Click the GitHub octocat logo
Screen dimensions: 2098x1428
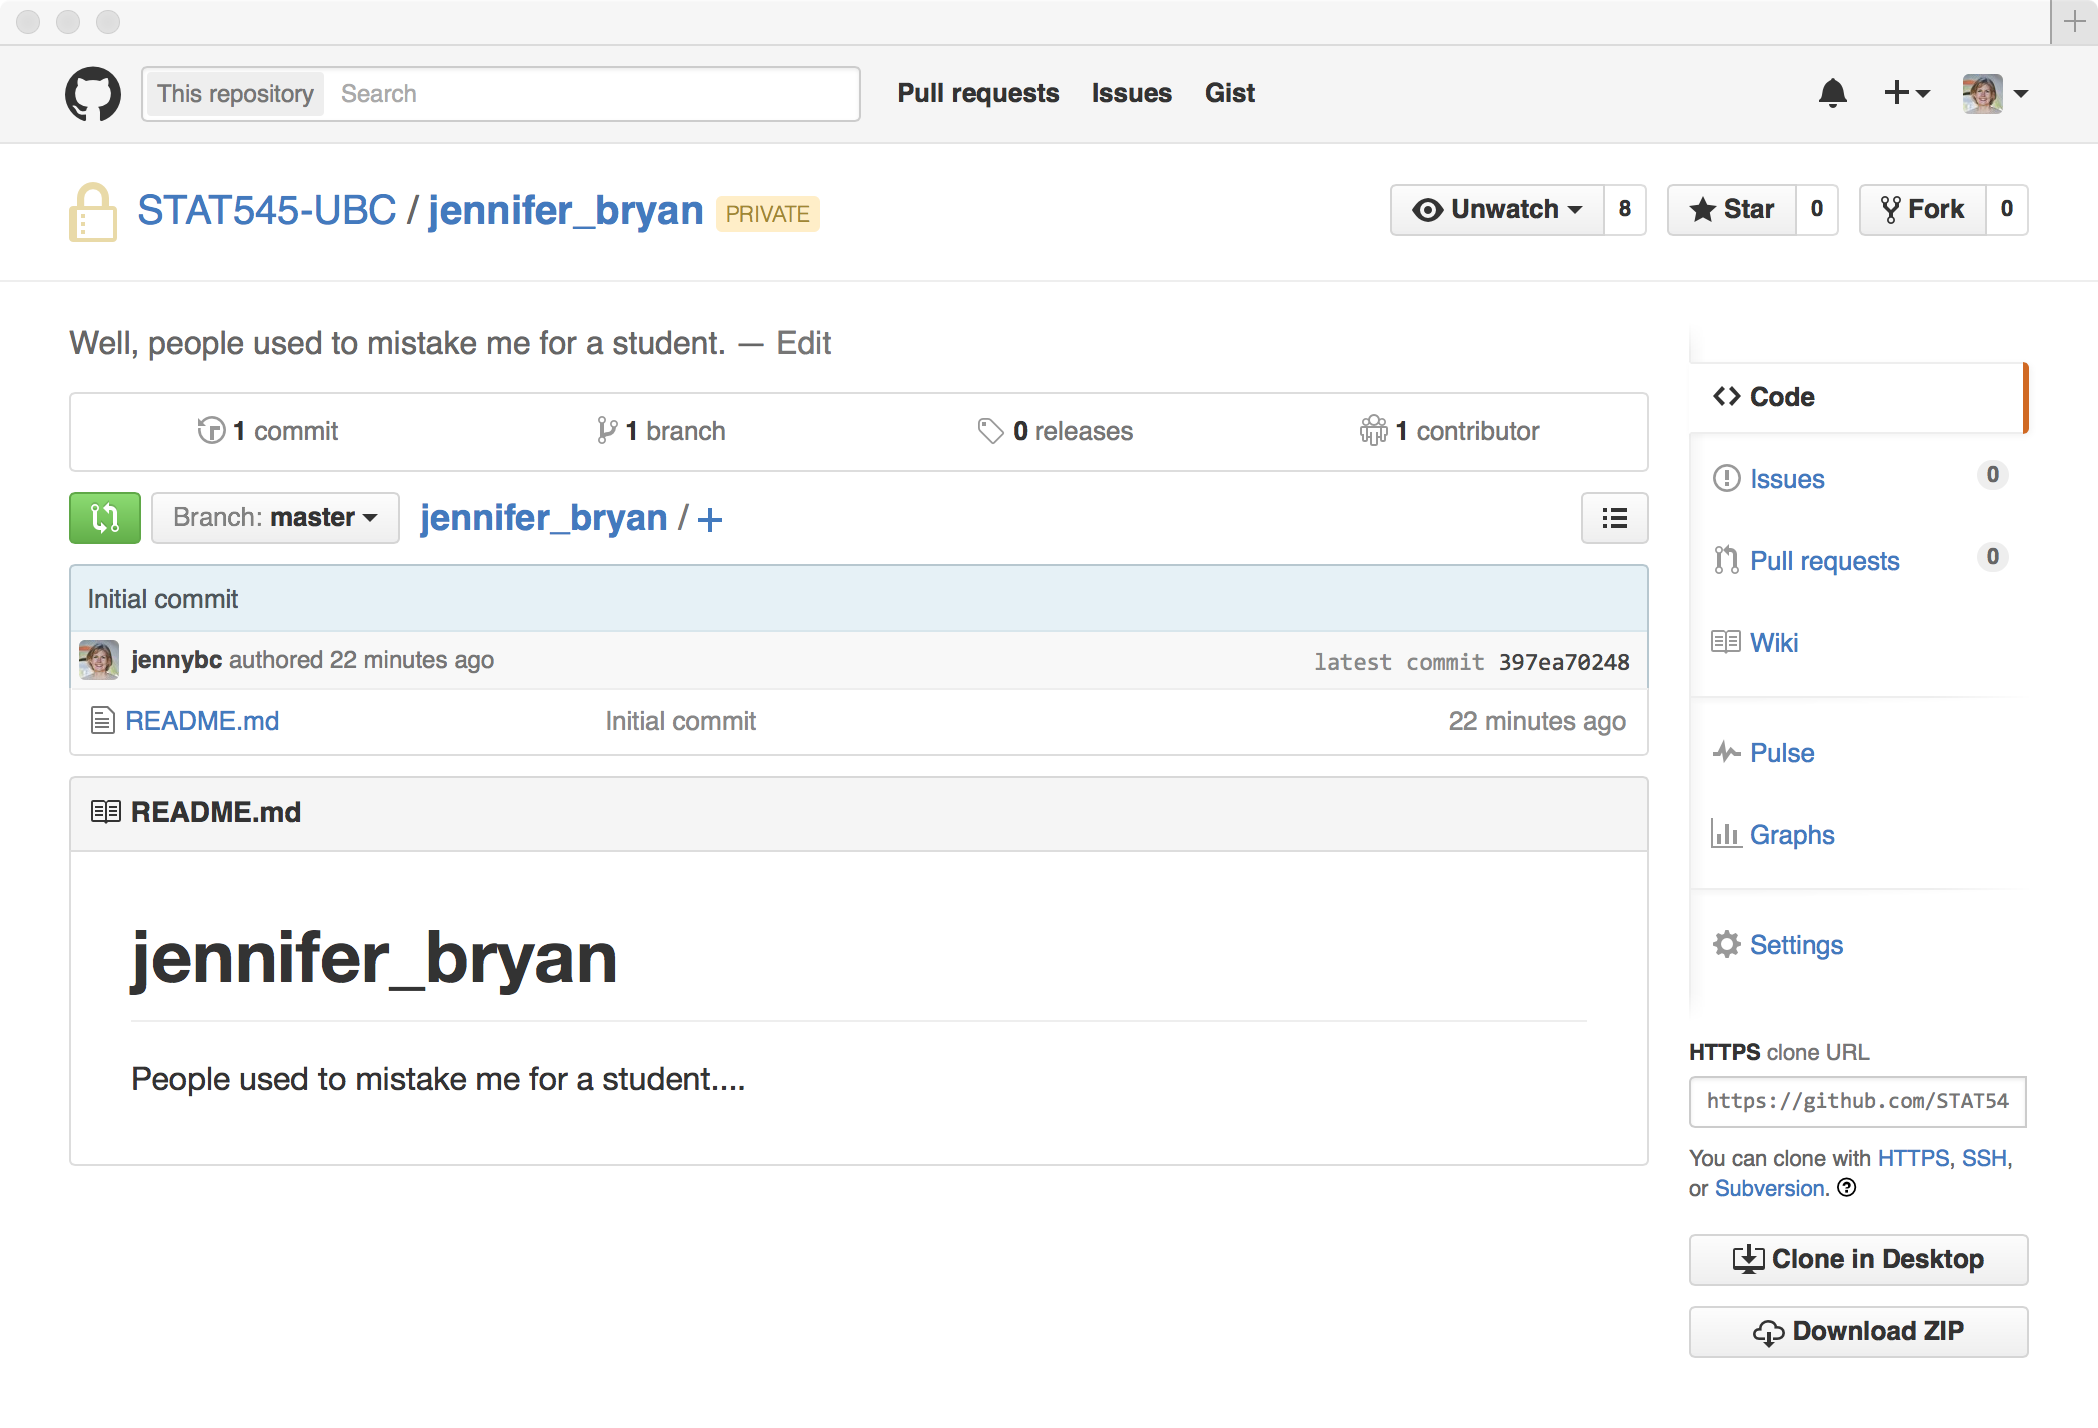coord(92,93)
